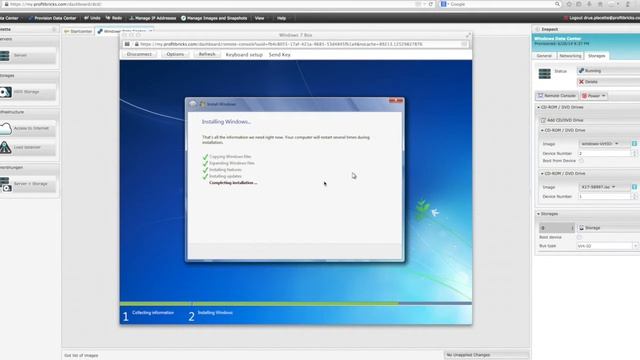This screenshot has width=640, height=360.
Task: Click the Google search field in browser
Action: click(x=500, y=4)
